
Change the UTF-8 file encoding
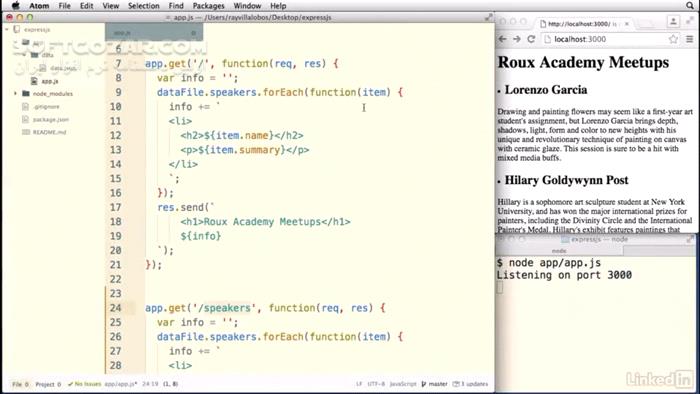click(x=376, y=384)
